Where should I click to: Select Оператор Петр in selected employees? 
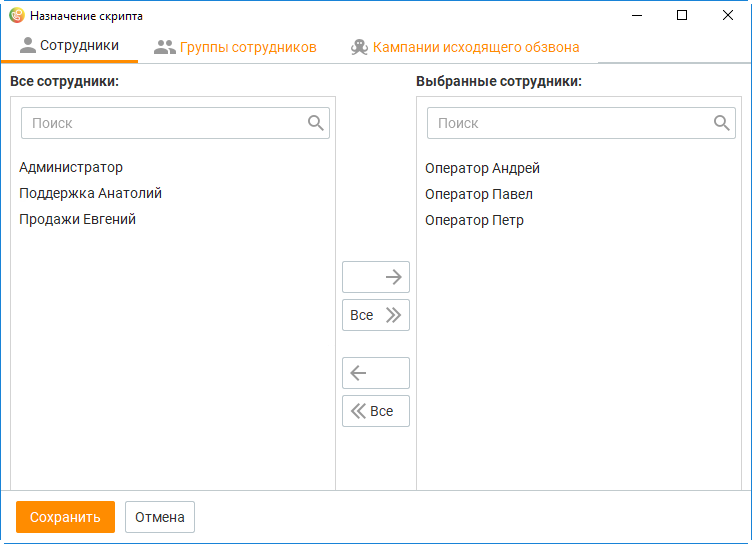[474, 220]
